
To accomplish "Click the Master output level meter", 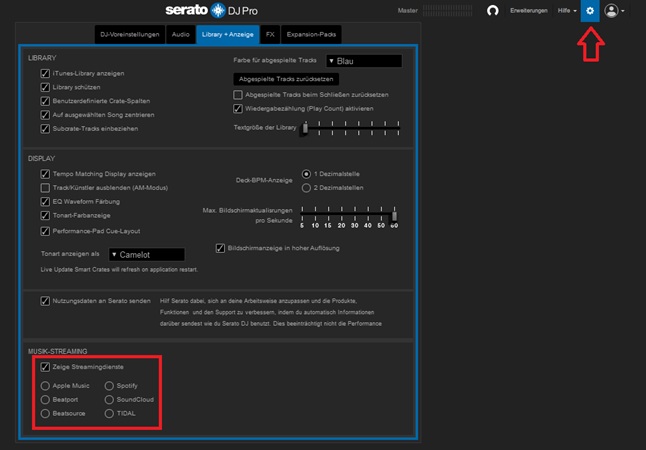I will click(447, 11).
